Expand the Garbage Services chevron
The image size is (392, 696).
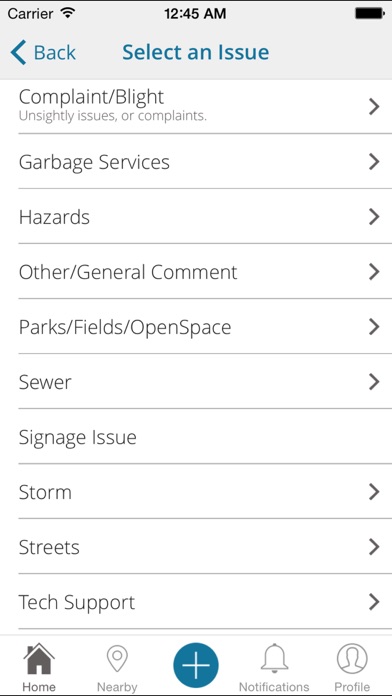coord(374,162)
